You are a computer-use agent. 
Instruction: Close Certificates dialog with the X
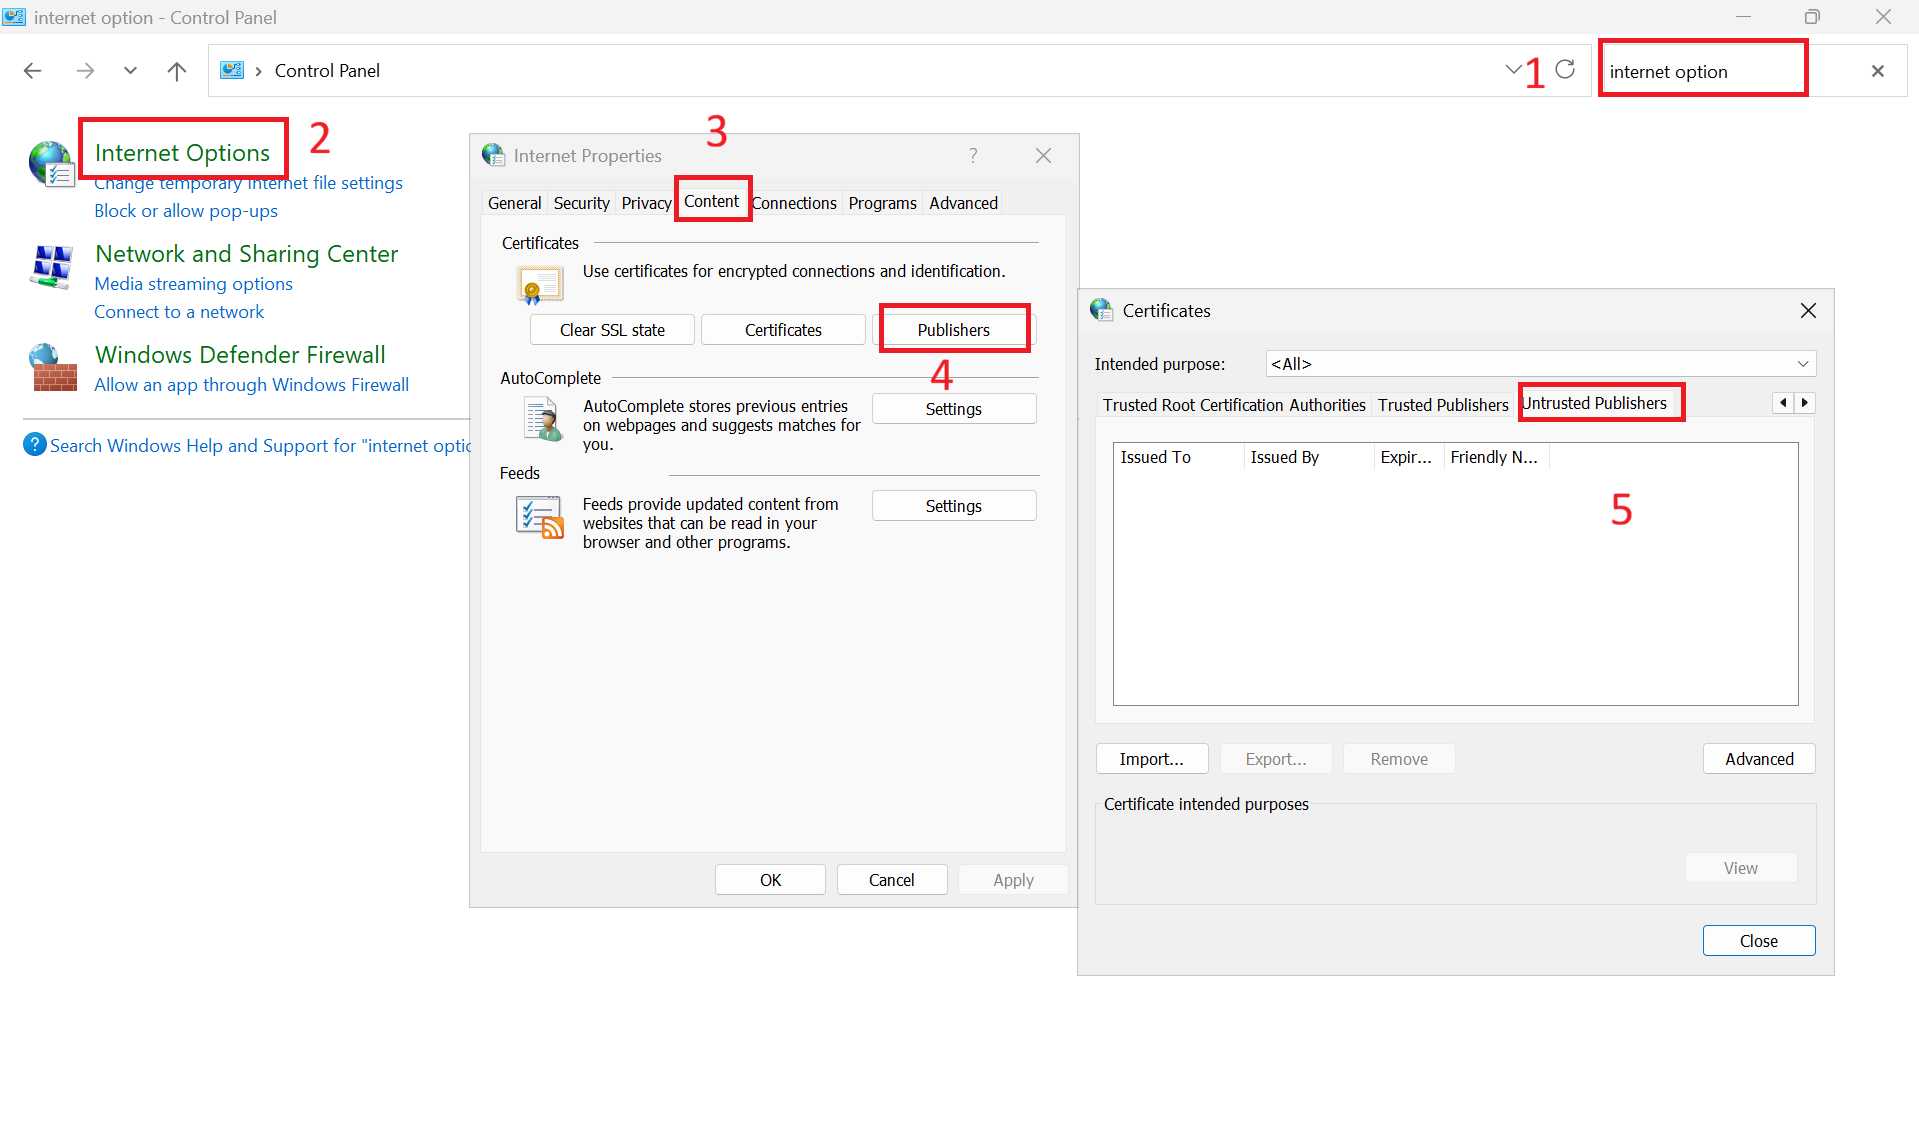[1808, 311]
